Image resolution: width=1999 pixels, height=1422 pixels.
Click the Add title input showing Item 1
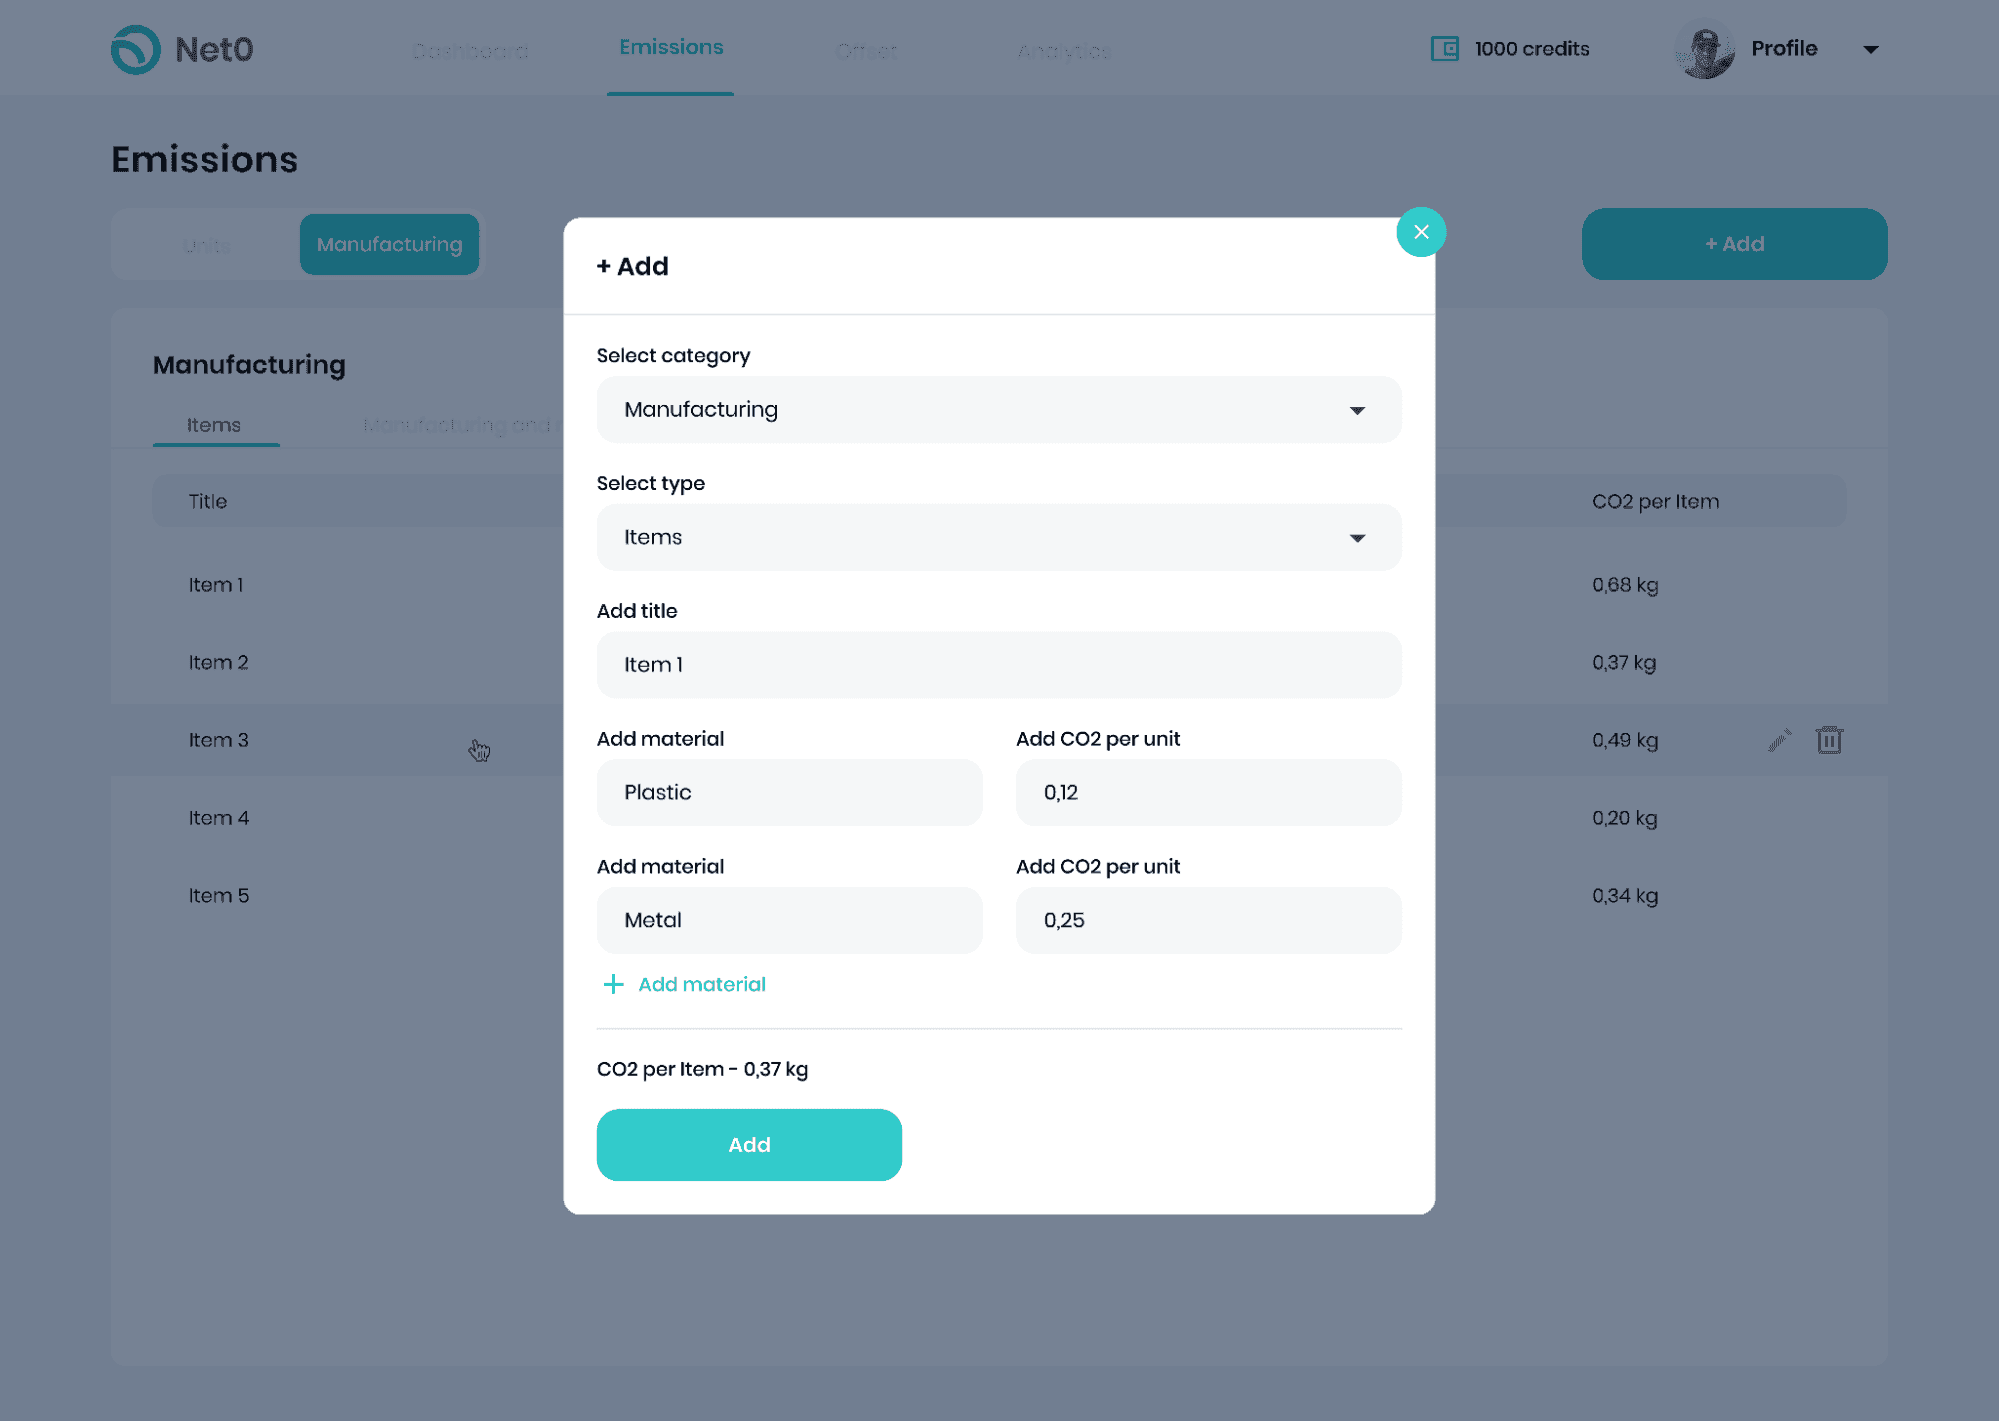point(998,664)
